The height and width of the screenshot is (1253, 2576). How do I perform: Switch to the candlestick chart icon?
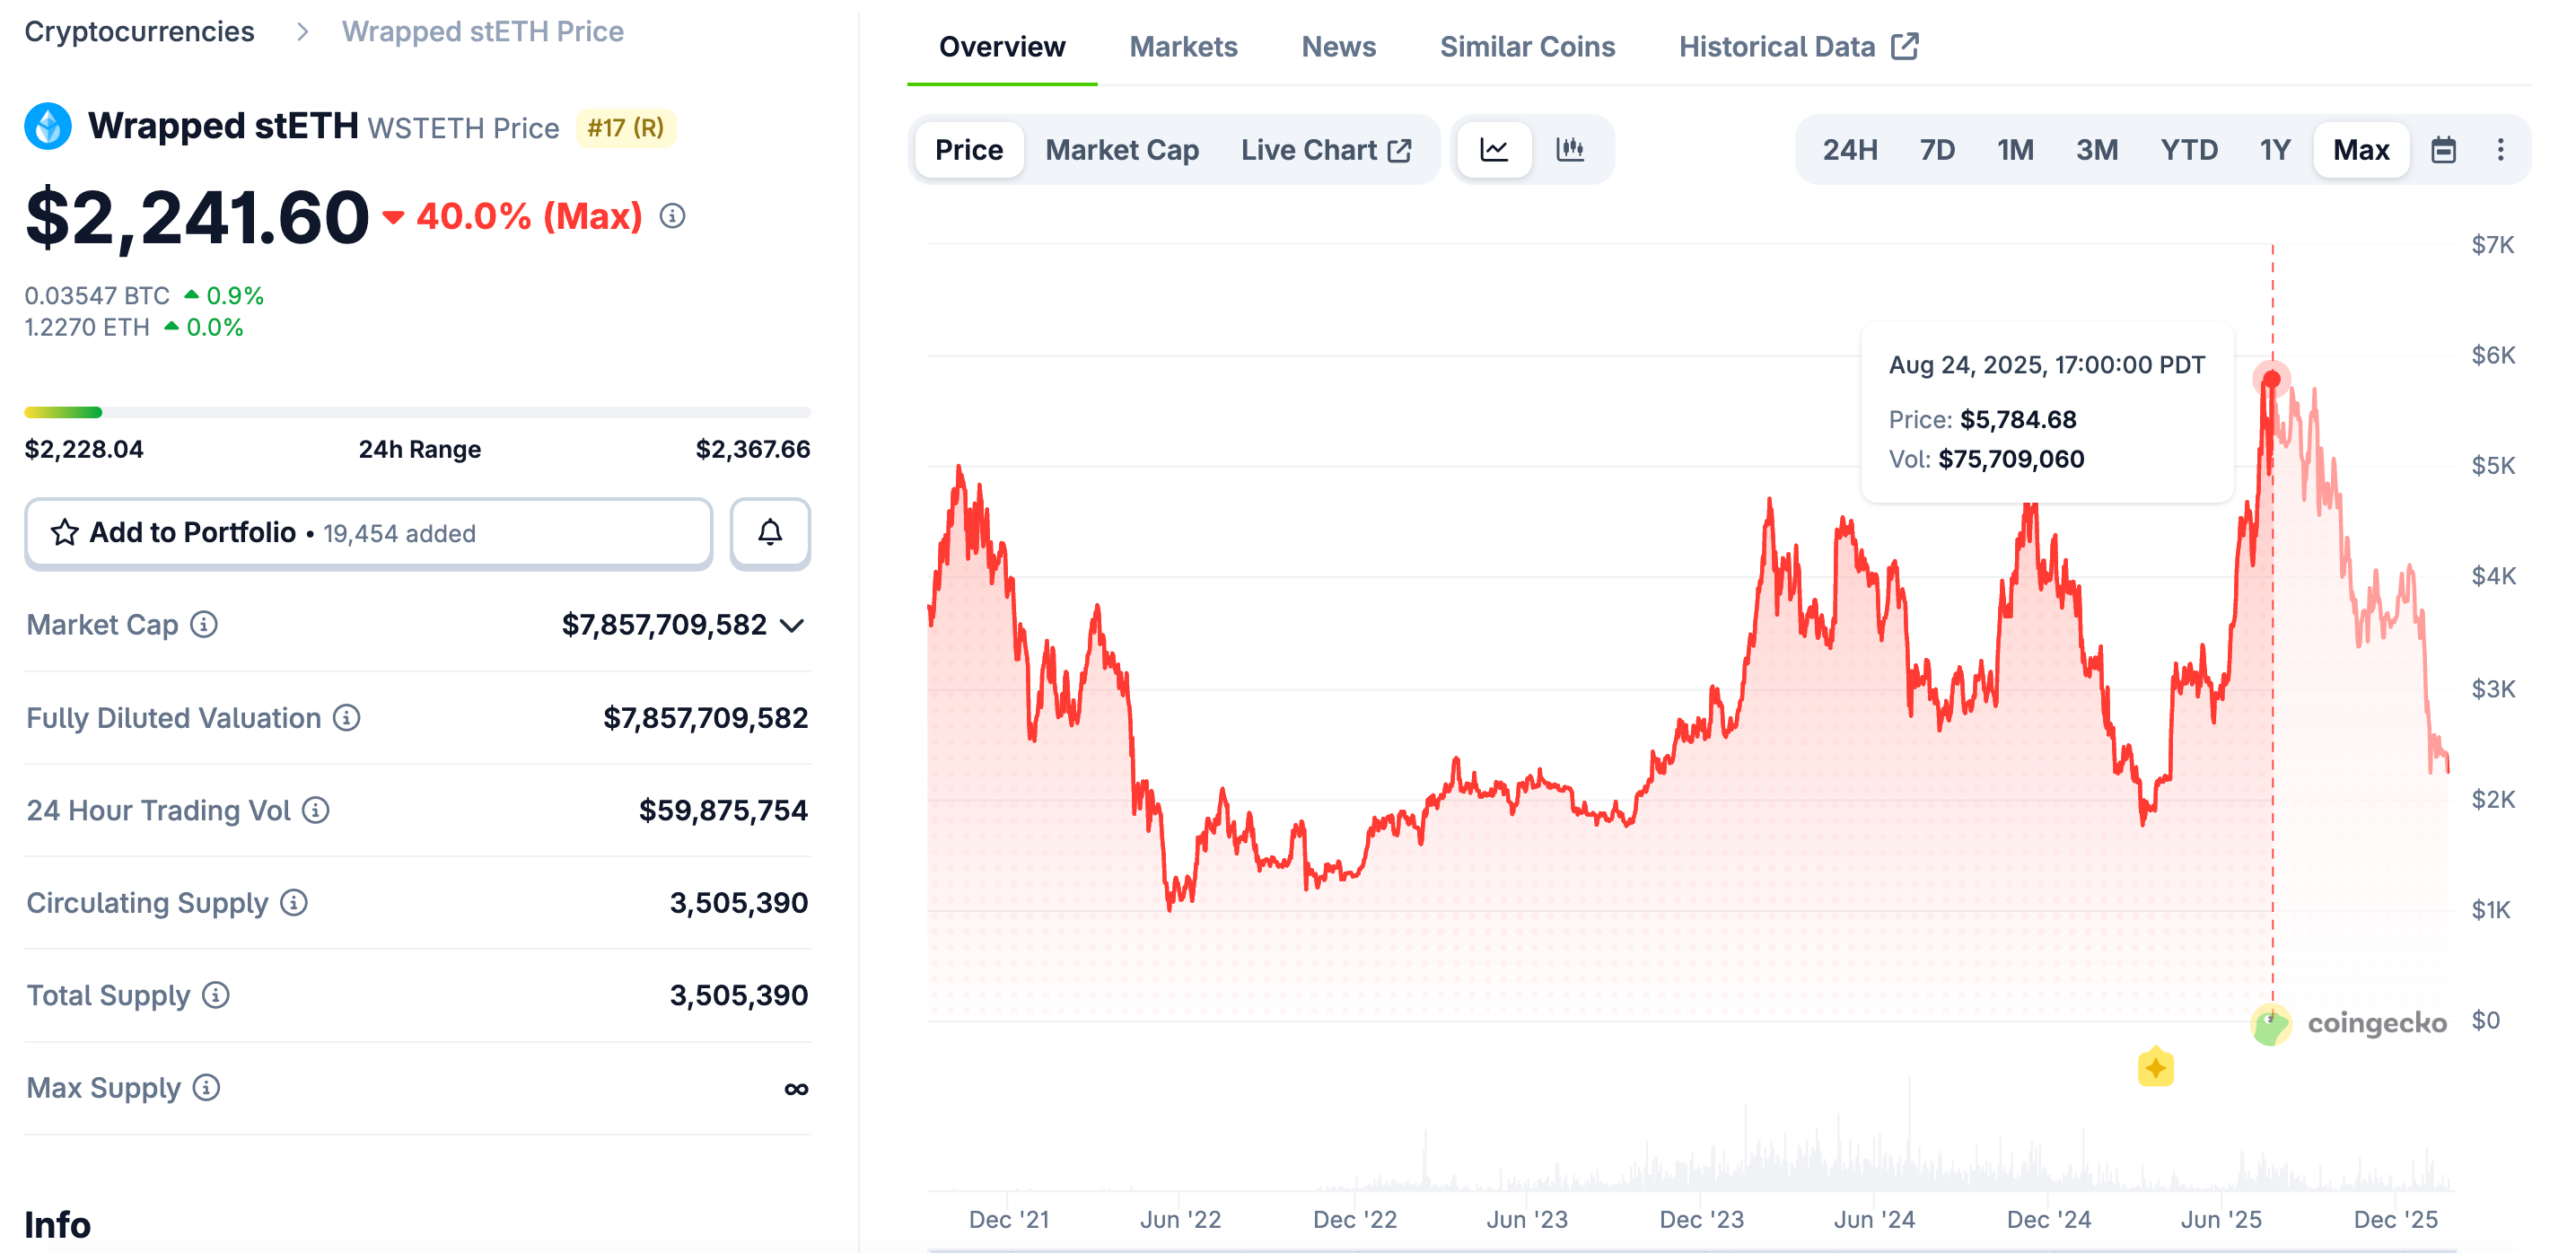[x=1570, y=150]
